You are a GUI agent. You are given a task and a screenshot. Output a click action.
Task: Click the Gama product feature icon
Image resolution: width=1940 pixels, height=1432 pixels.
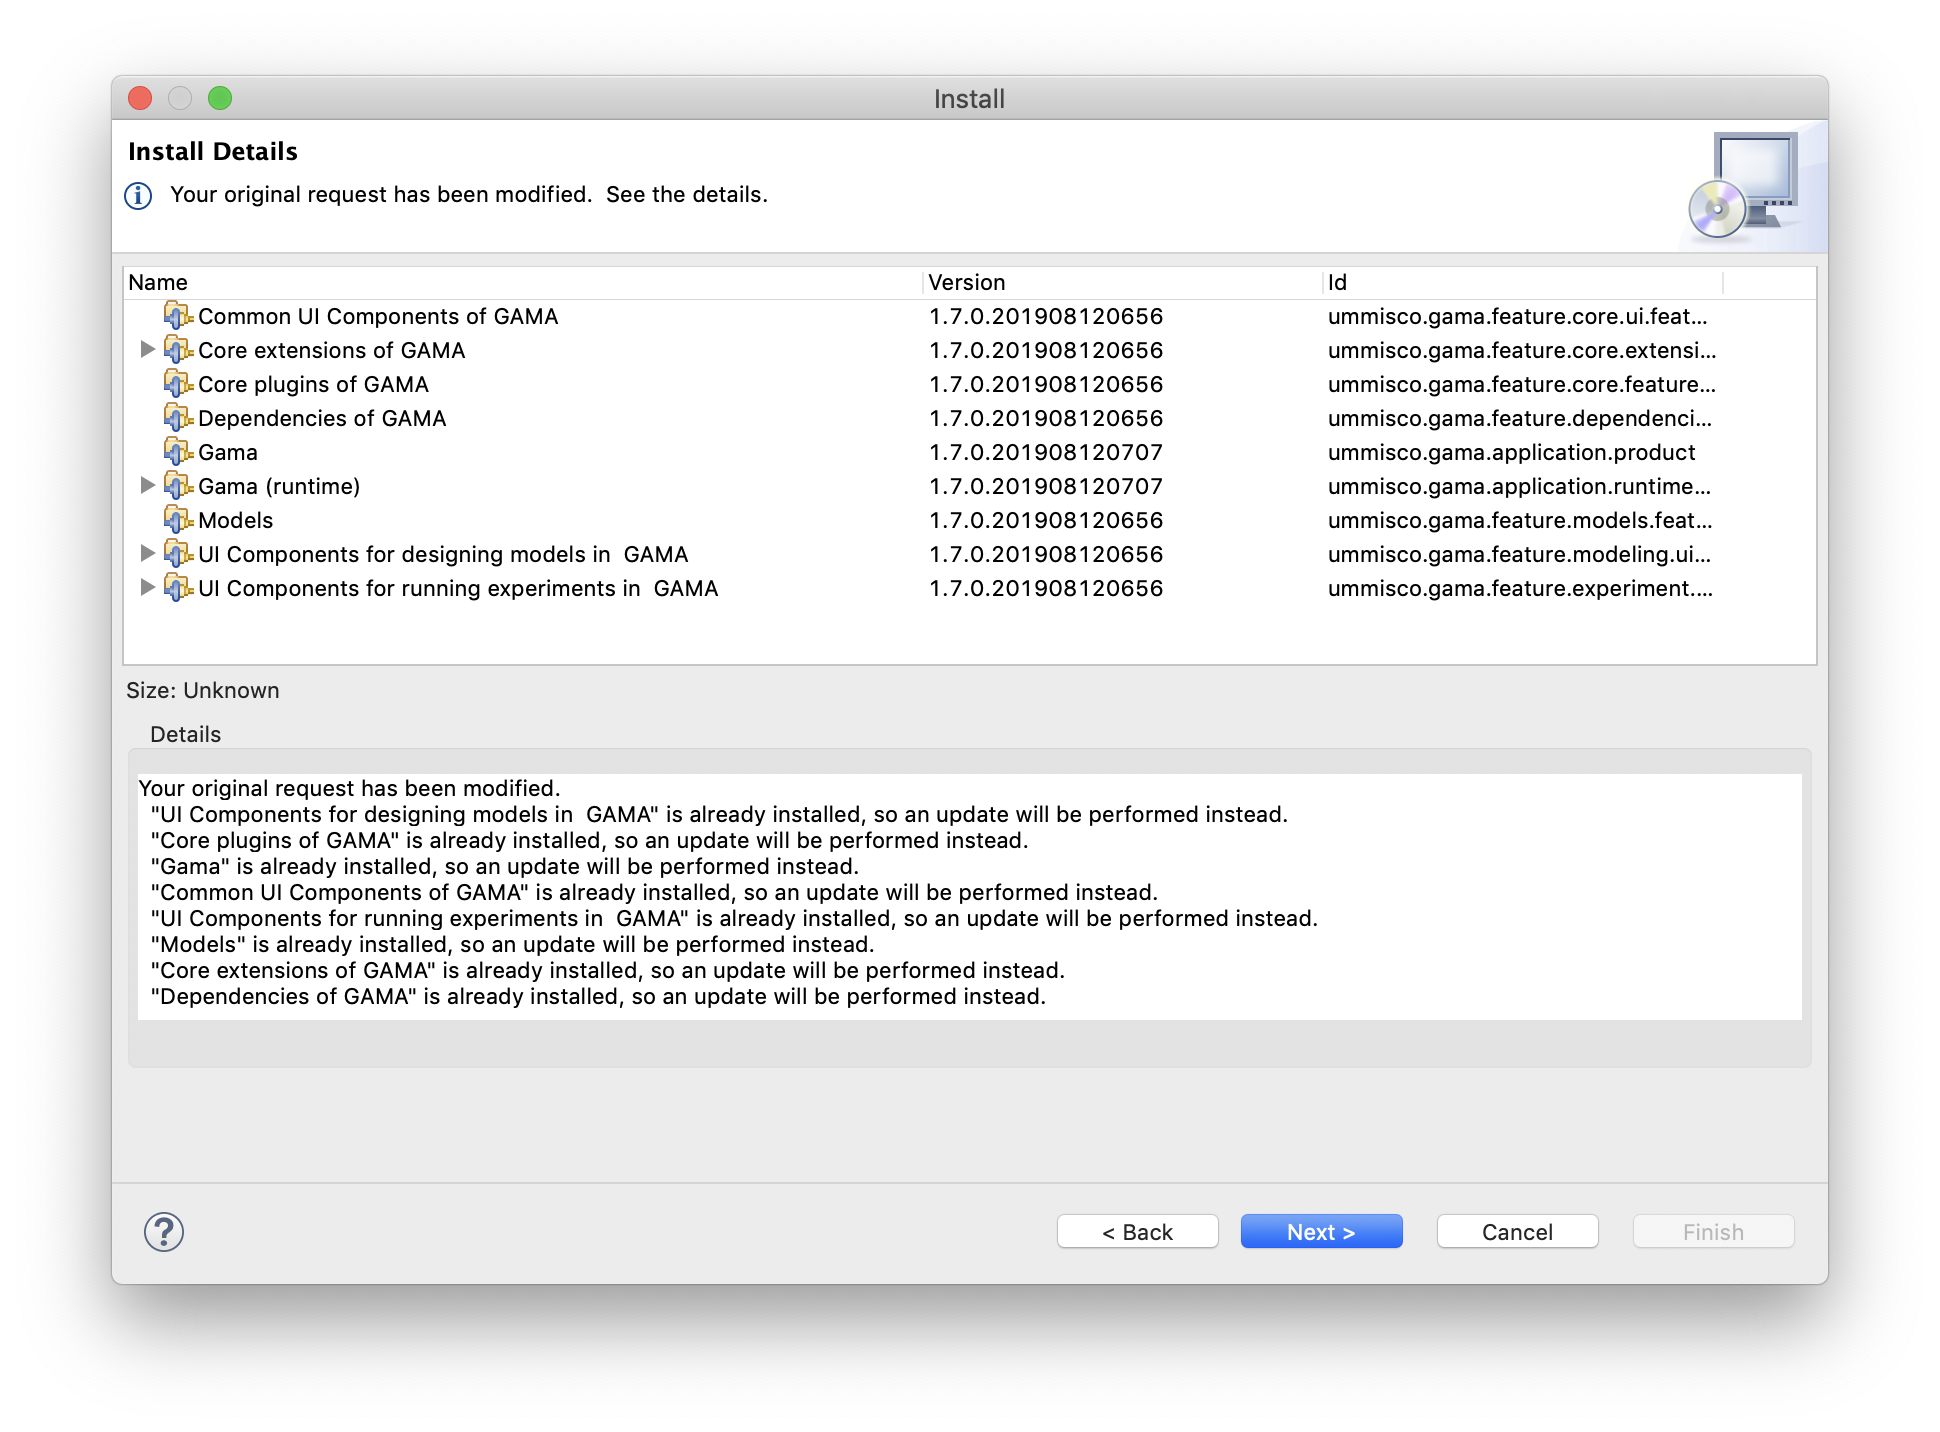178,452
